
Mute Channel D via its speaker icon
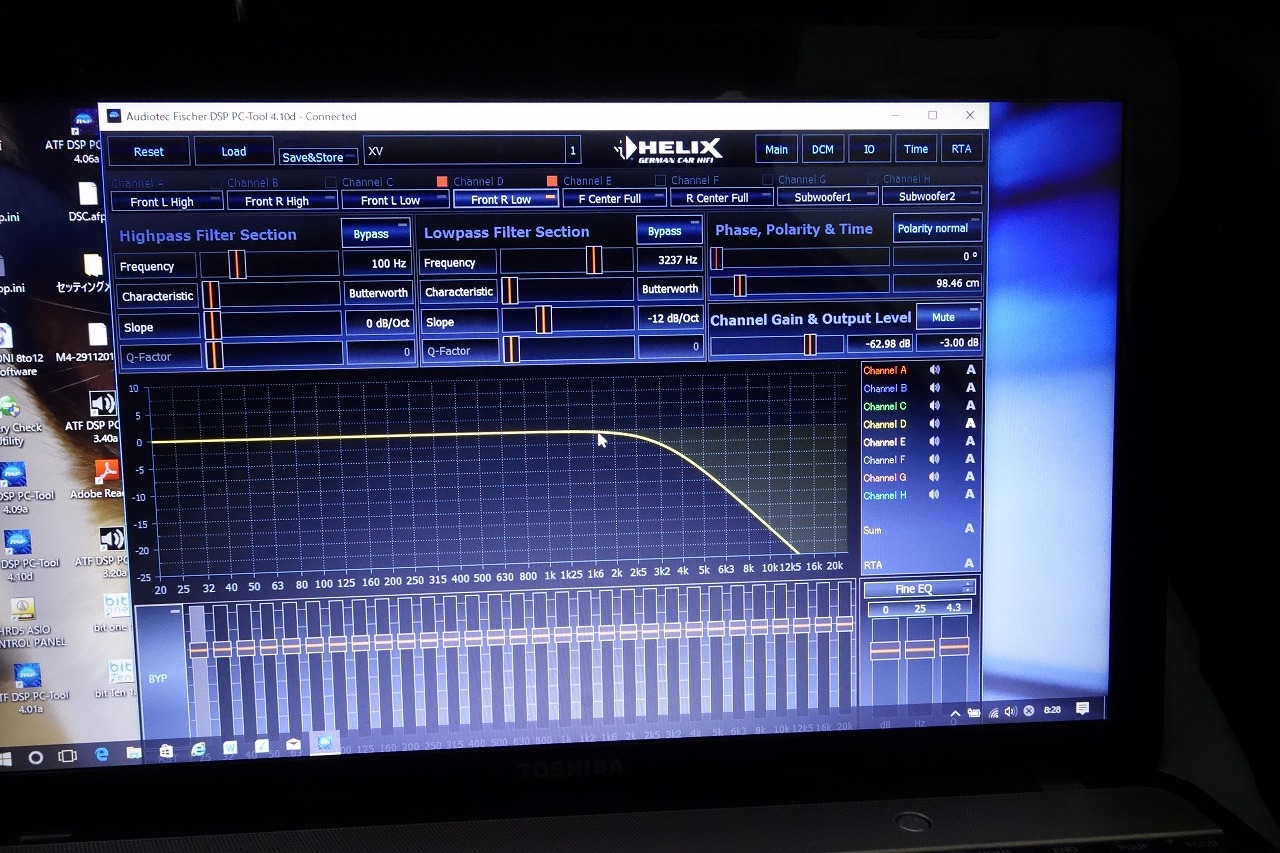(x=934, y=424)
